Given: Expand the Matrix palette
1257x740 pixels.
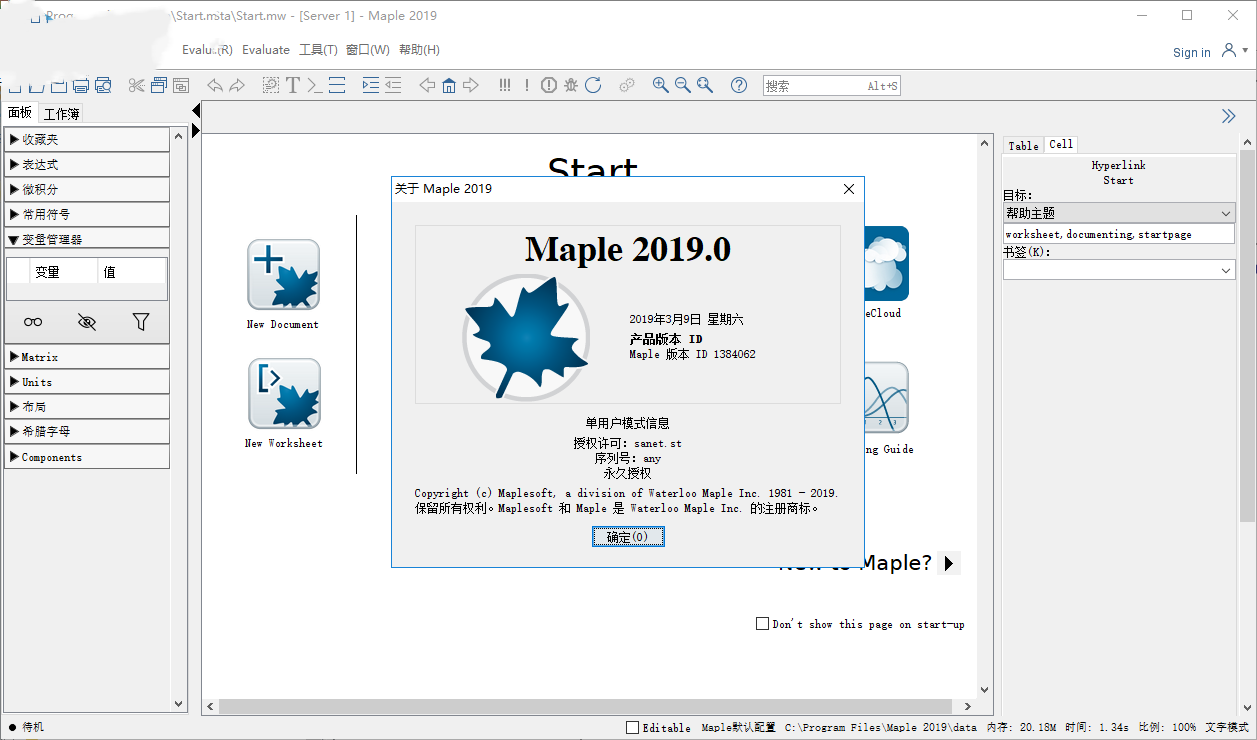Looking at the screenshot, I should click(x=87, y=357).
